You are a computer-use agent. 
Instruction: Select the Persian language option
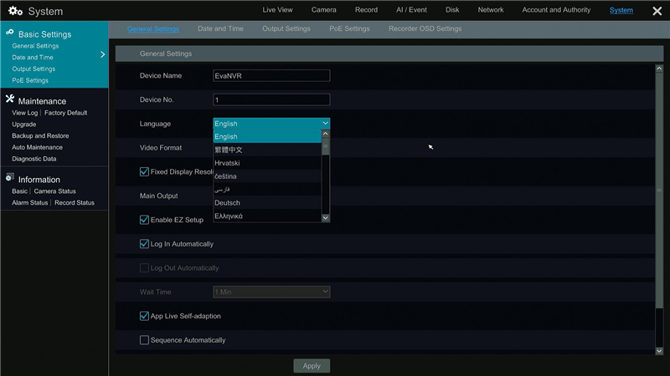click(x=267, y=190)
